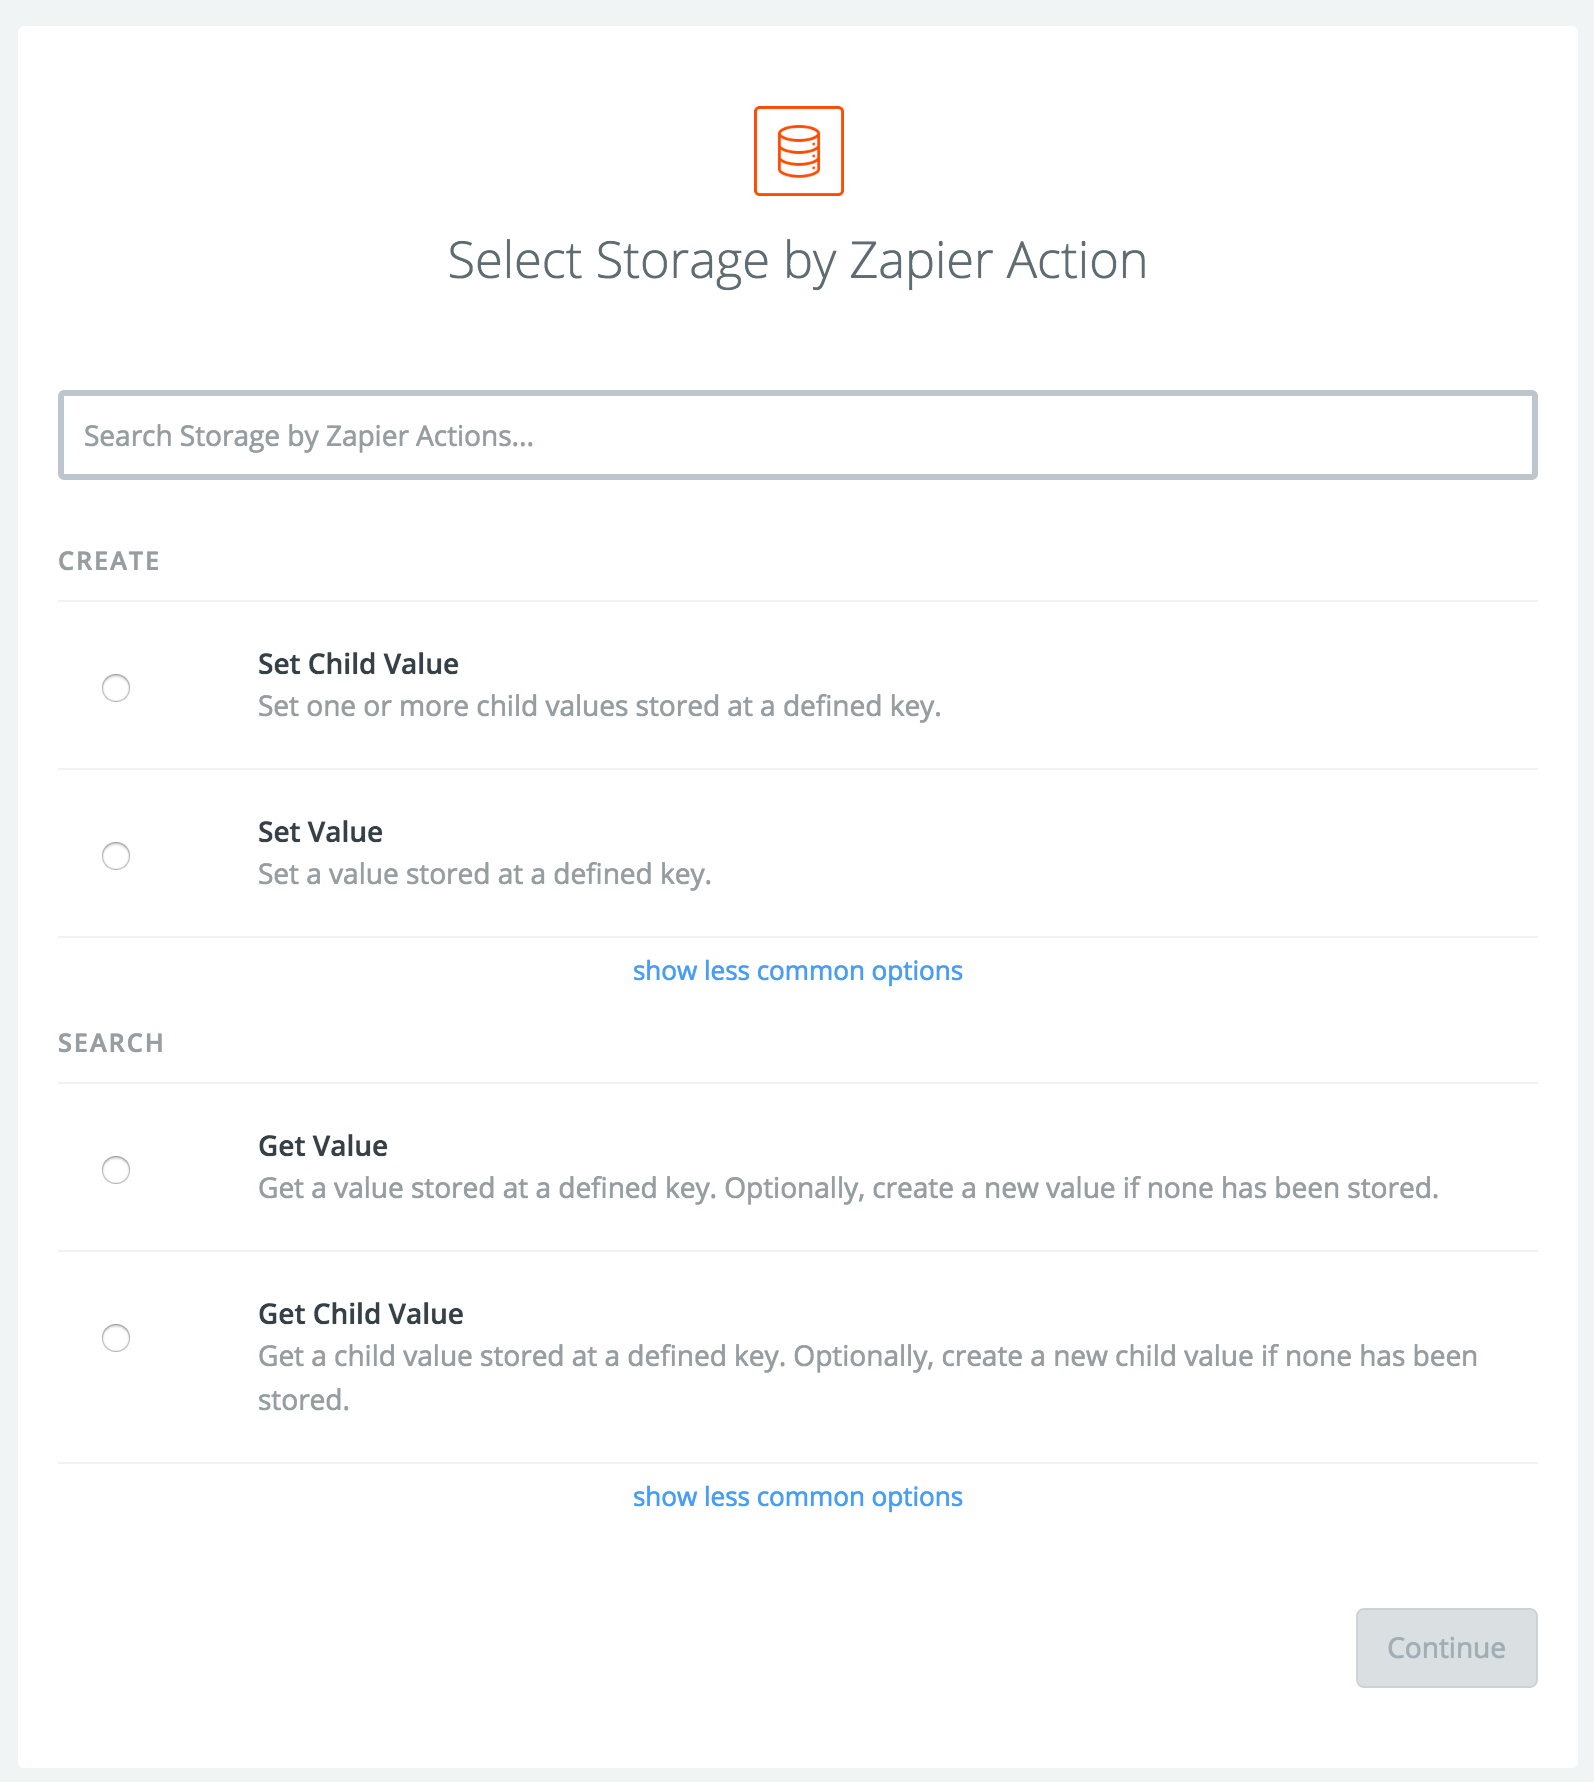
Task: Click the Get Child Value option title
Action: click(x=360, y=1314)
